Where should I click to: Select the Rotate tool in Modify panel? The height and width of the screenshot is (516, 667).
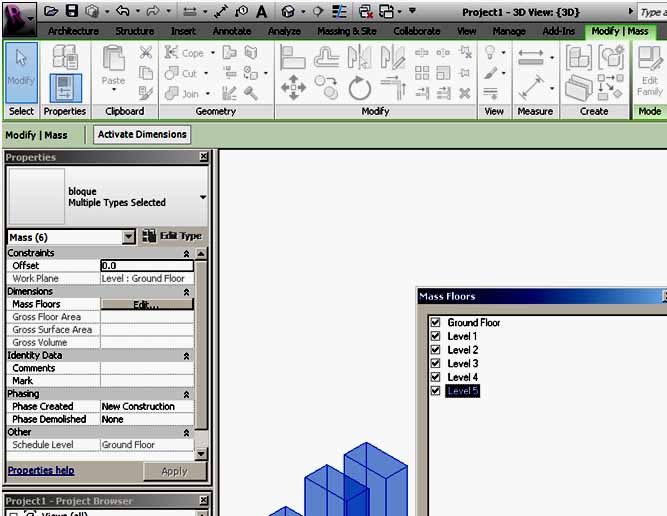359,89
